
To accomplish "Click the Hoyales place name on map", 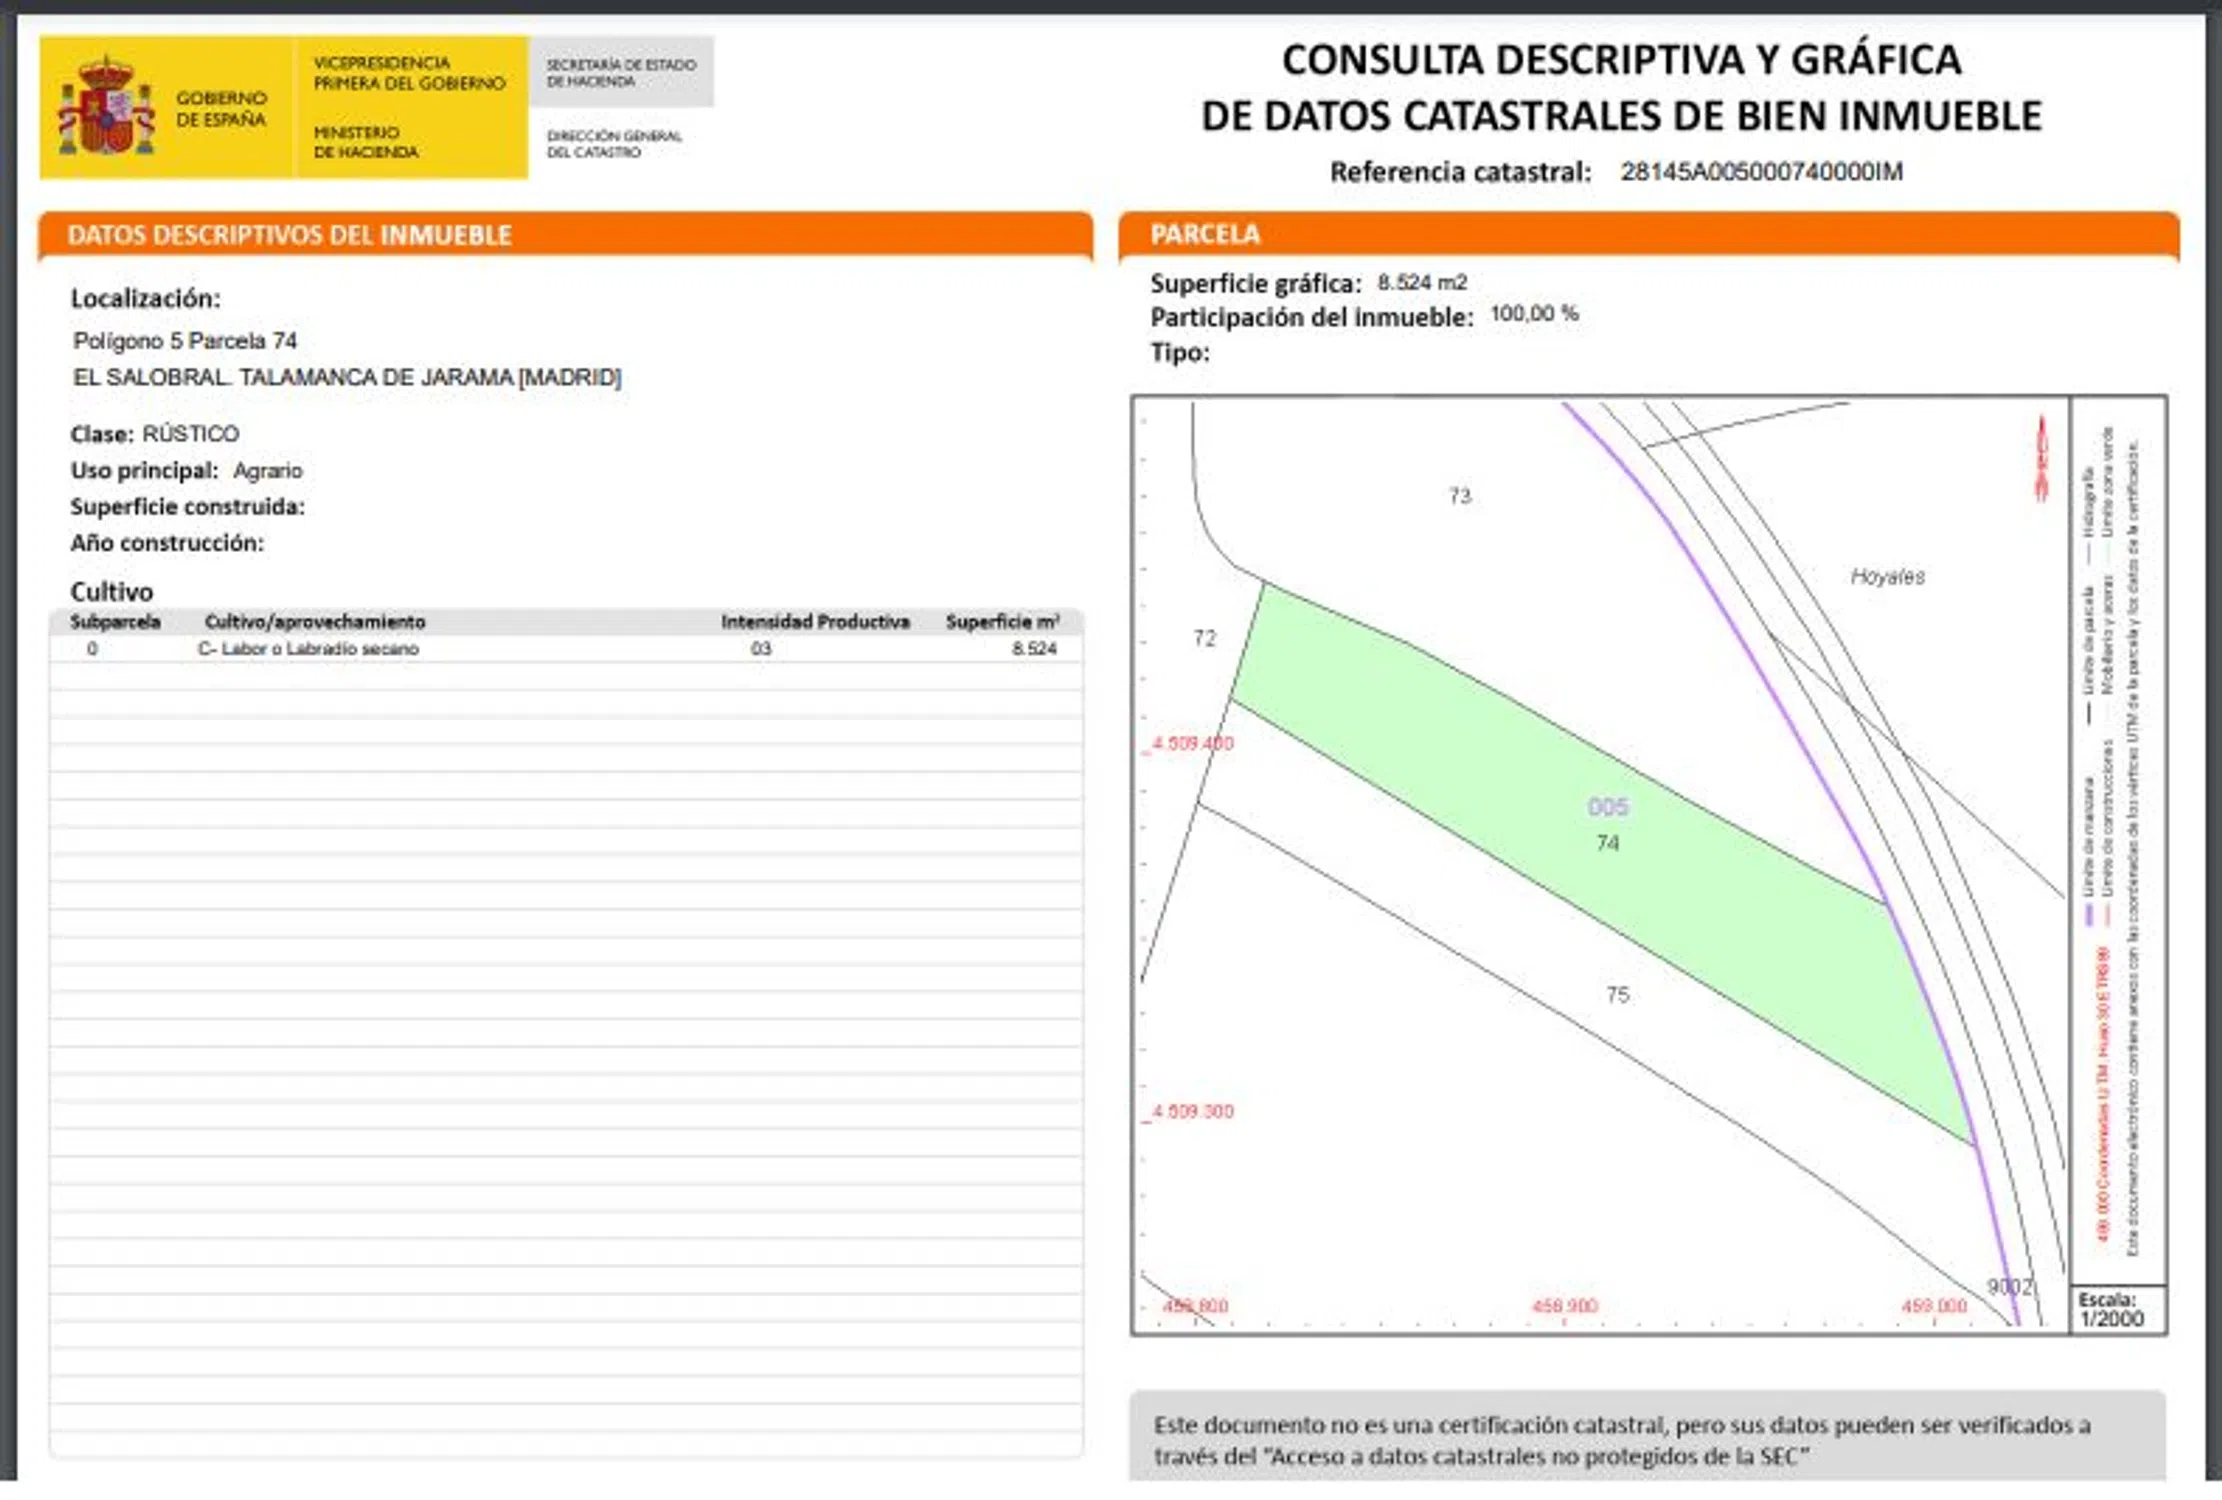I will click(x=1887, y=577).
